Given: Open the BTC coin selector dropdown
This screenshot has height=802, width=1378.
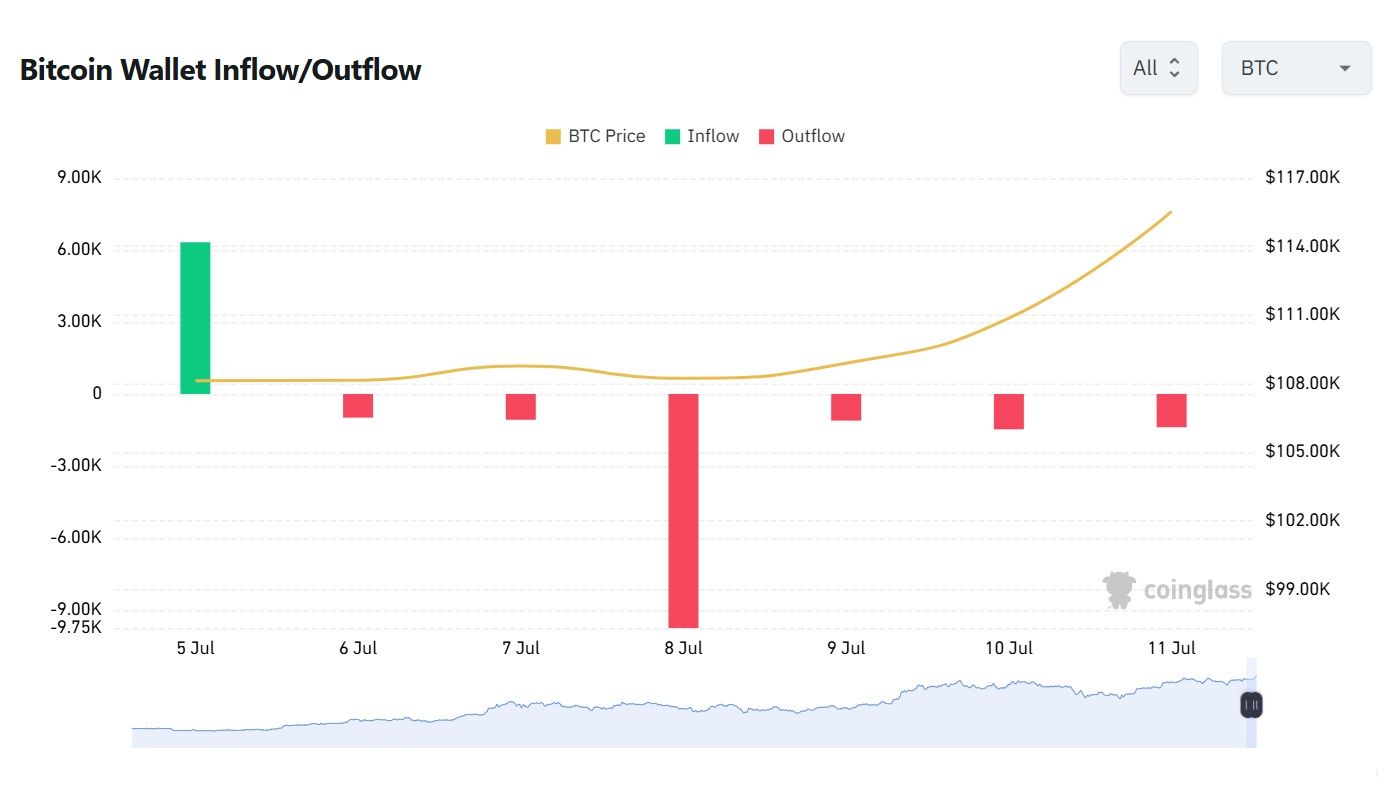Looking at the screenshot, I should click(1296, 67).
